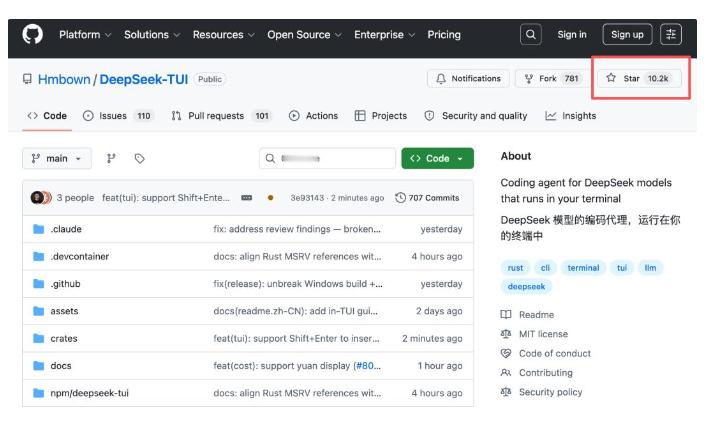Click the Readme book icon

506,314
